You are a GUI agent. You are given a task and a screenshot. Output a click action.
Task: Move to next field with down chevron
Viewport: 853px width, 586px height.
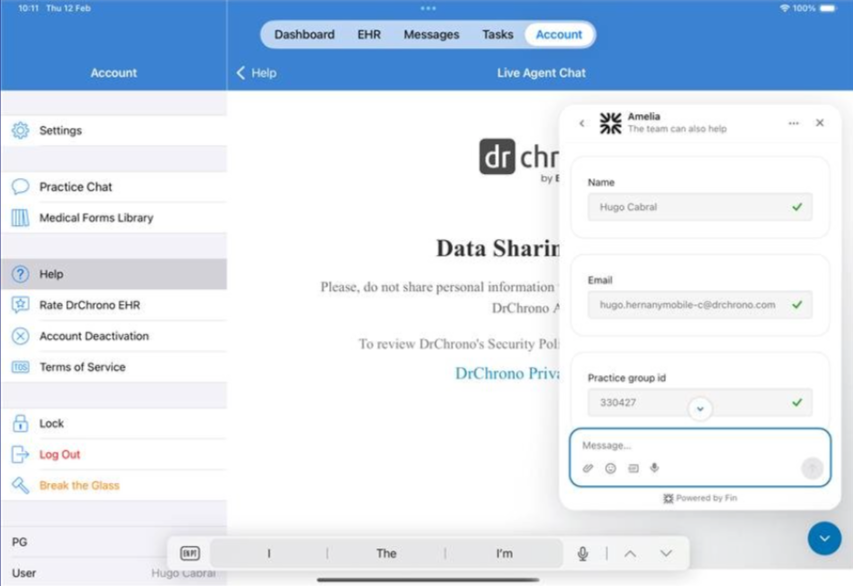pyautogui.click(x=666, y=553)
